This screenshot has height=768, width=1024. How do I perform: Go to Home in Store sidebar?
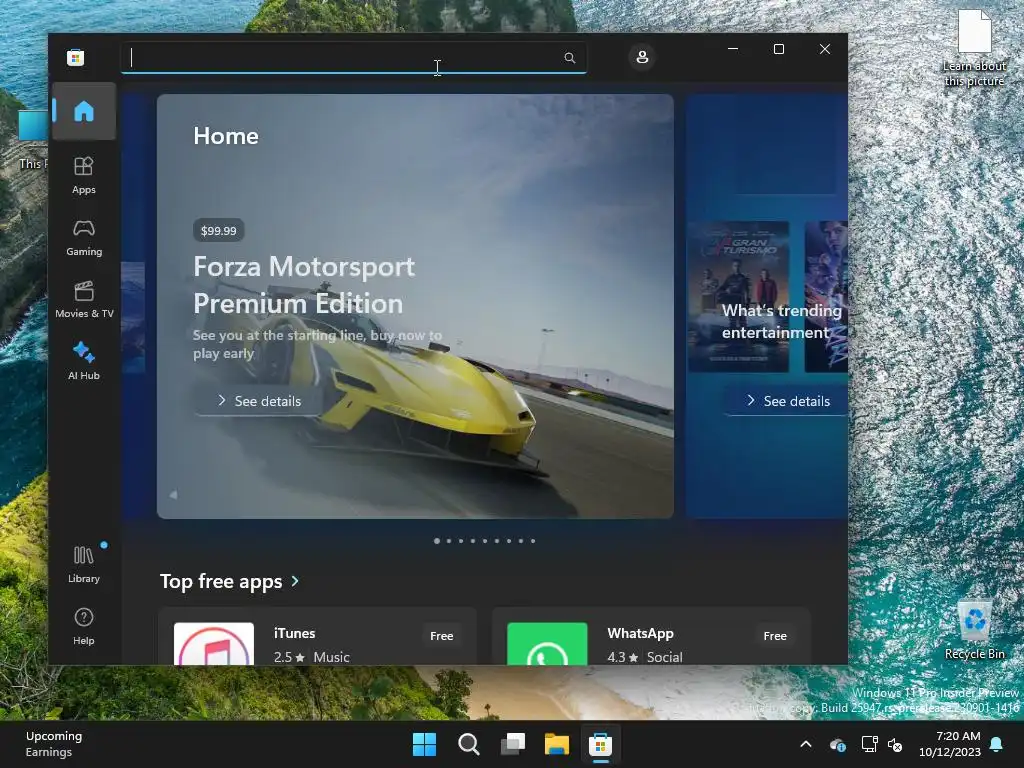(x=84, y=111)
